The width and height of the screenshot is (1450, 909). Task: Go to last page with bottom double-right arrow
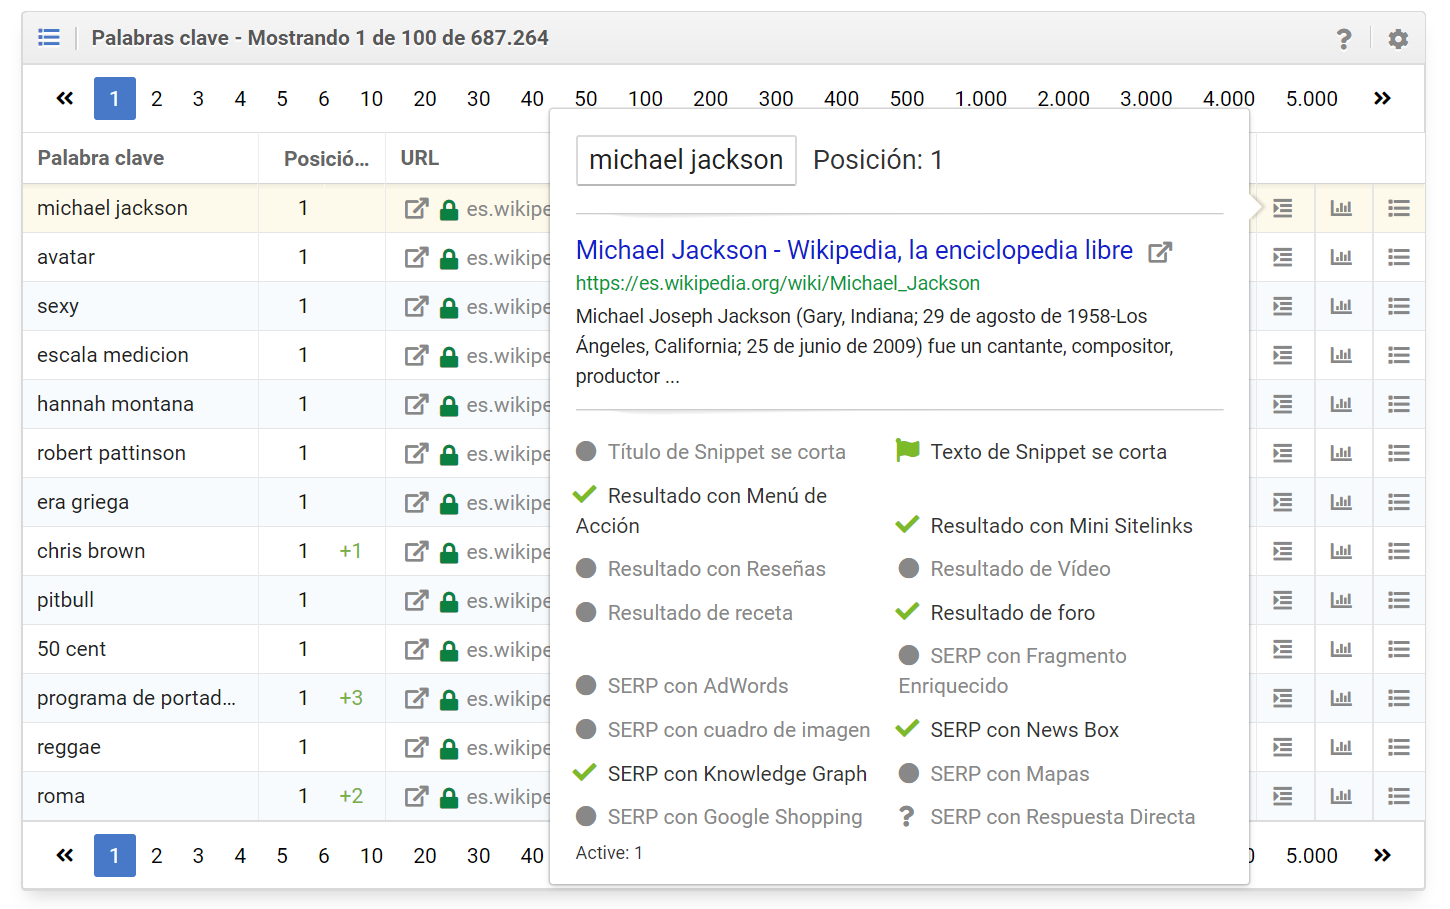(x=1382, y=855)
